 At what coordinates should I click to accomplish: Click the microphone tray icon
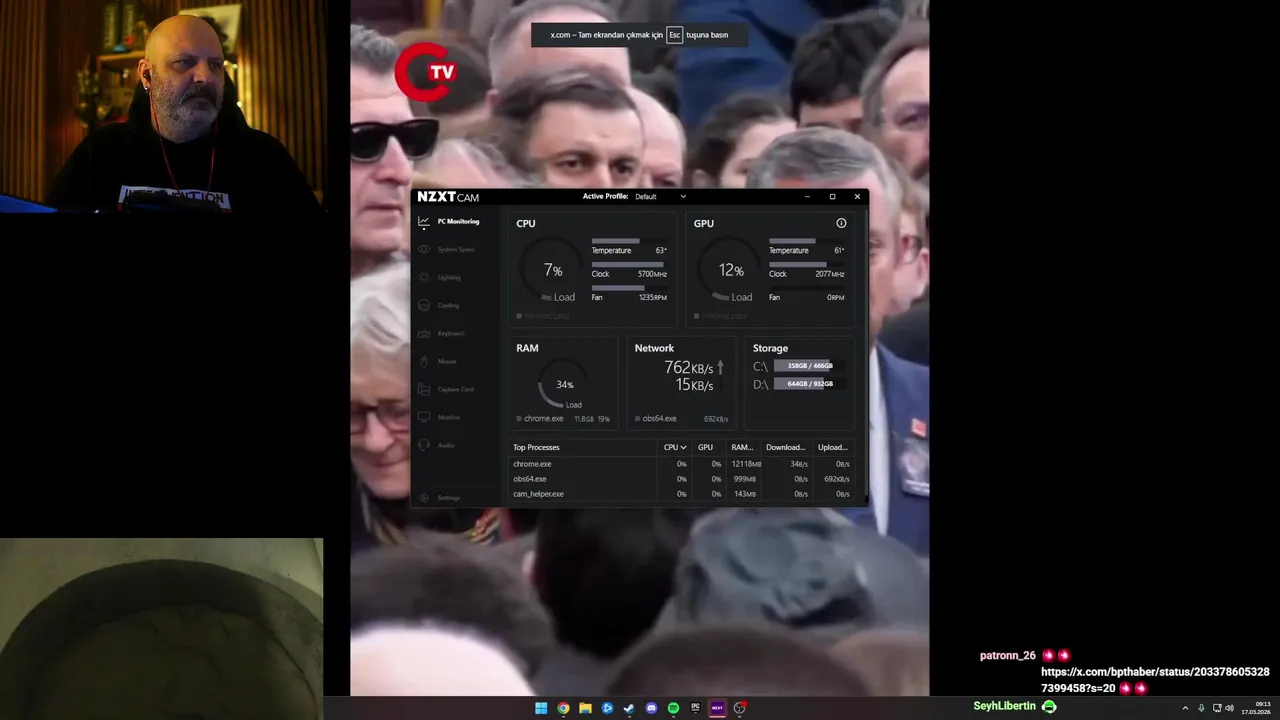[x=1201, y=708]
